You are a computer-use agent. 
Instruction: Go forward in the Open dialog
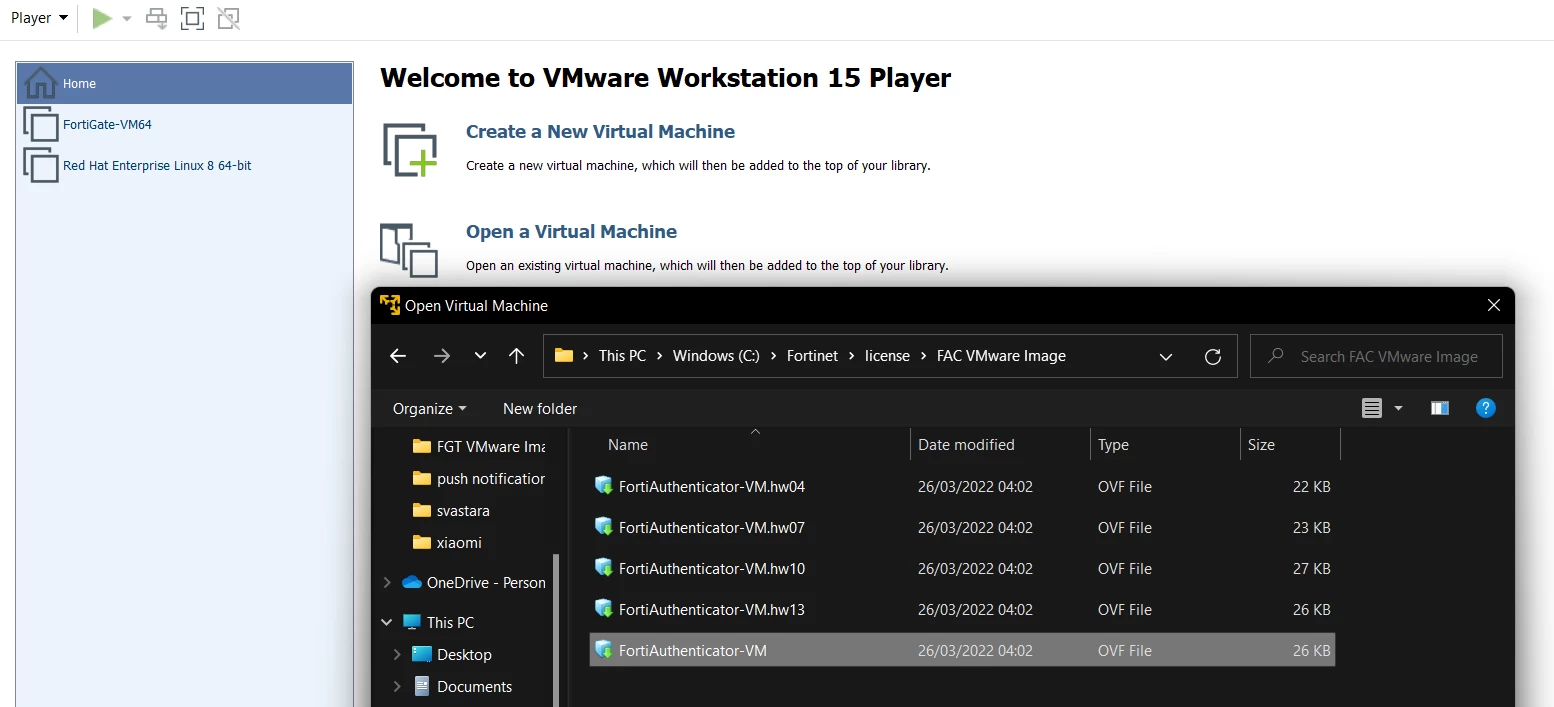click(442, 356)
